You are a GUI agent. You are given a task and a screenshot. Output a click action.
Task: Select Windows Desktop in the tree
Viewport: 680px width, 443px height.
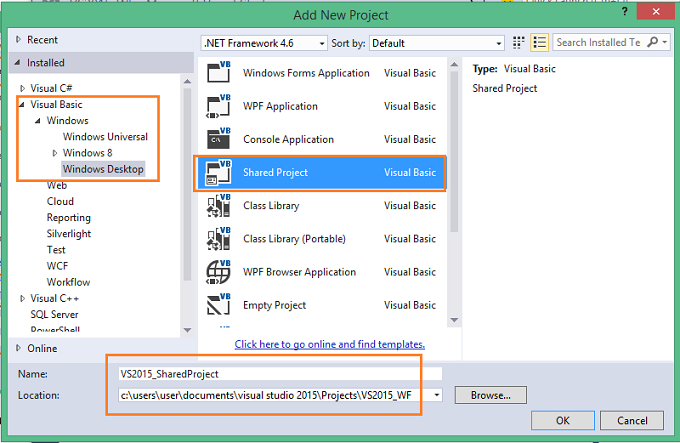pos(103,169)
